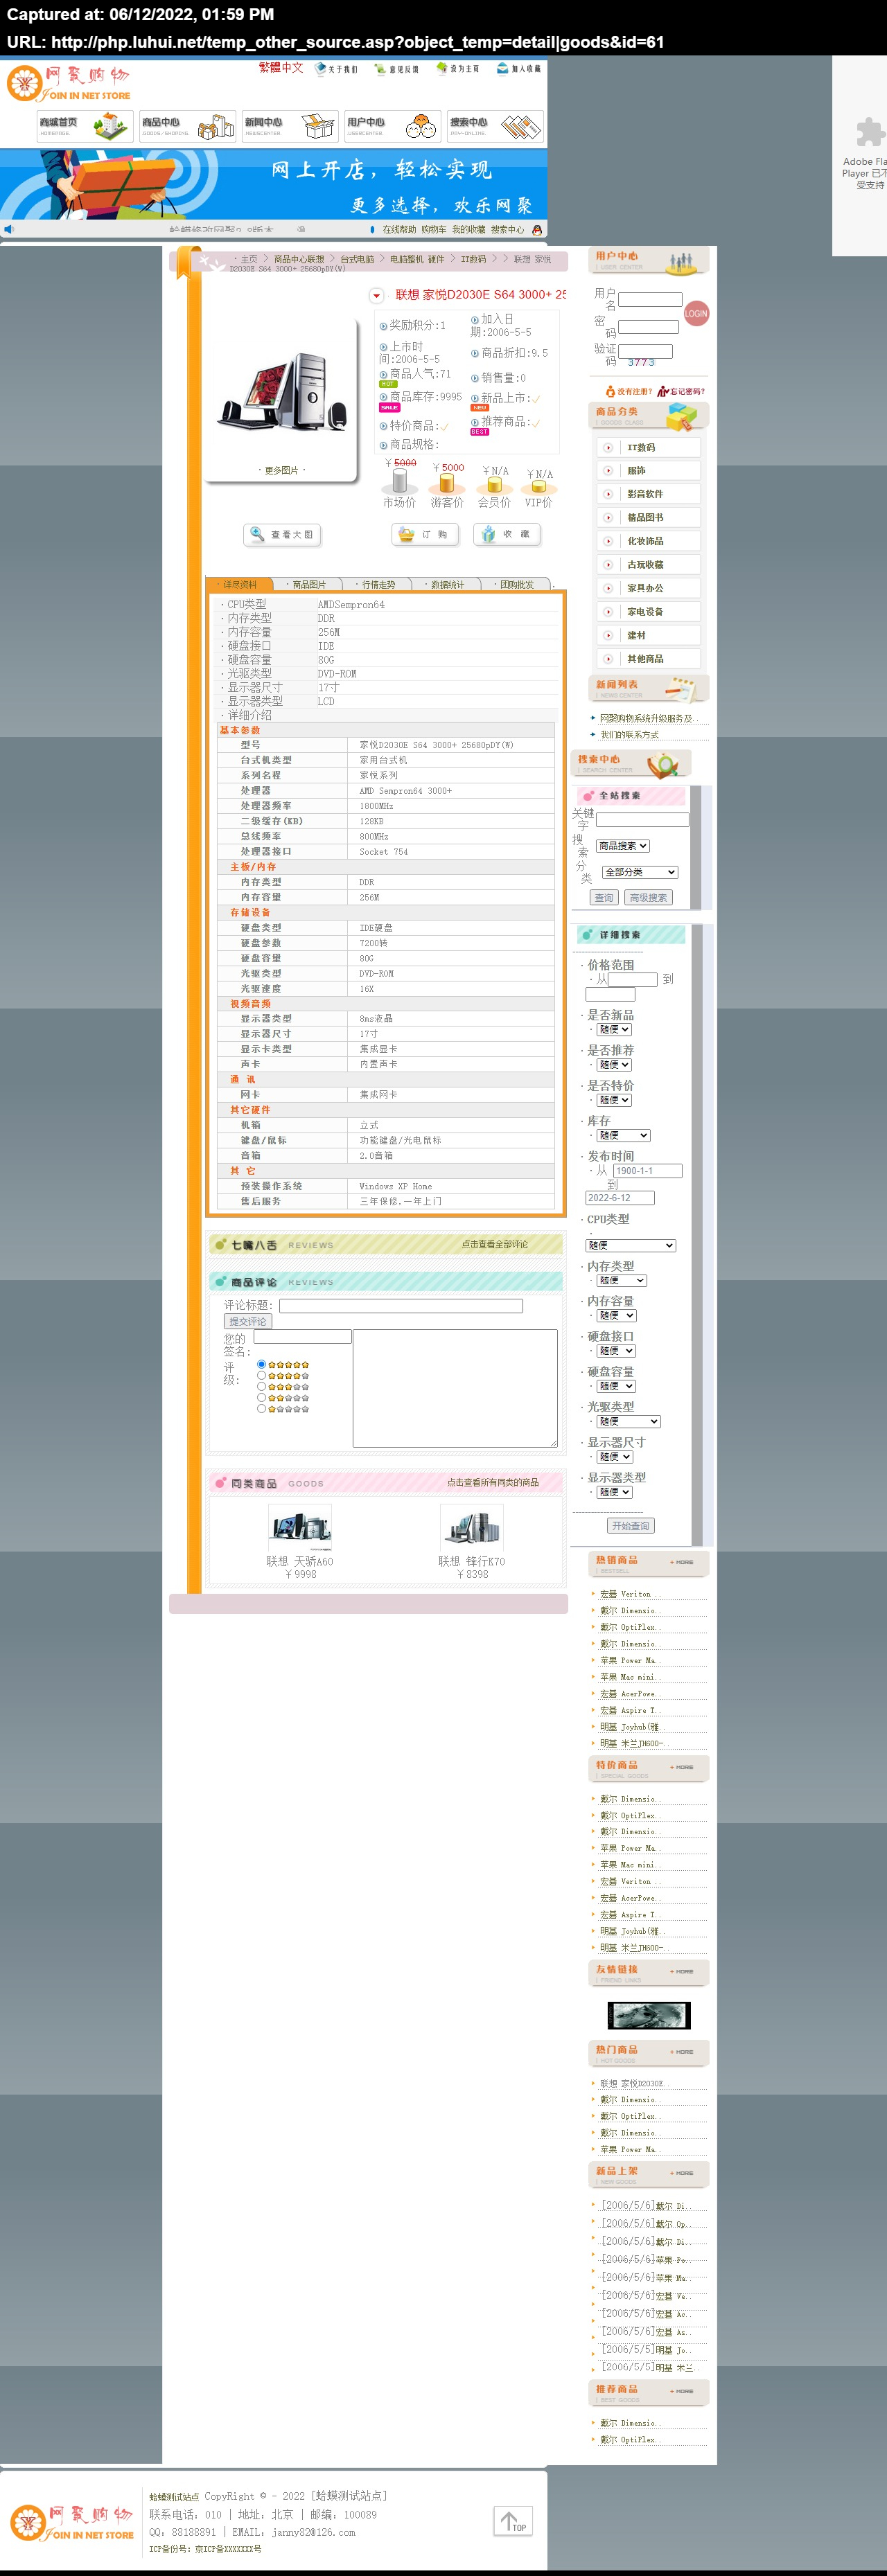This screenshot has height=2576, width=887.
Task: Open the 光驱类型 dropdown
Action: tap(629, 1421)
